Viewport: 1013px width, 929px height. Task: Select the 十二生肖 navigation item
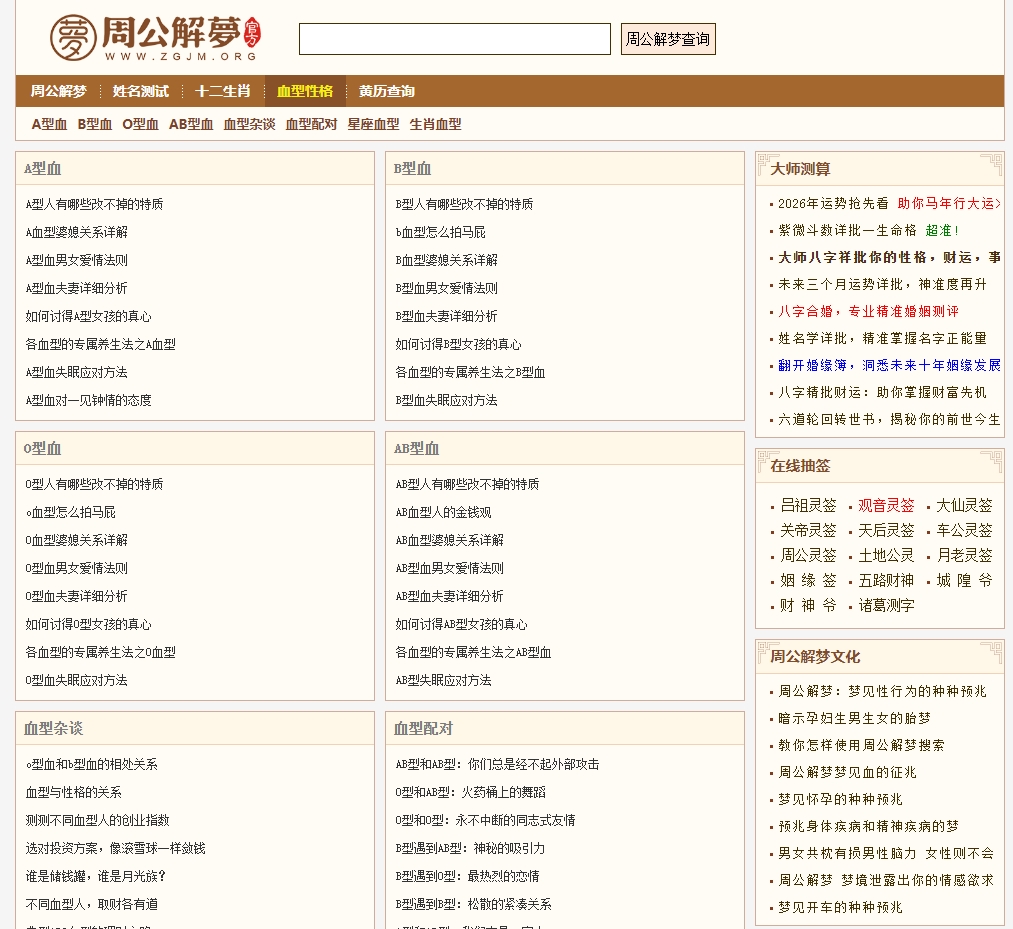pyautogui.click(x=222, y=91)
